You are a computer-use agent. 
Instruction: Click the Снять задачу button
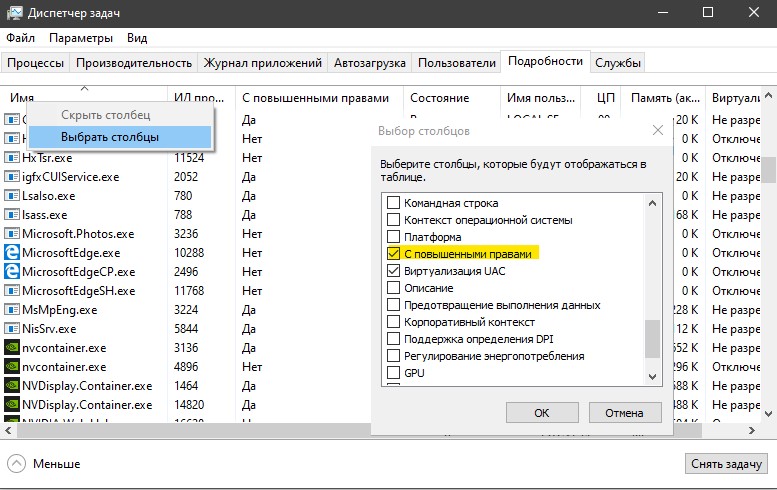pyautogui.click(x=726, y=464)
